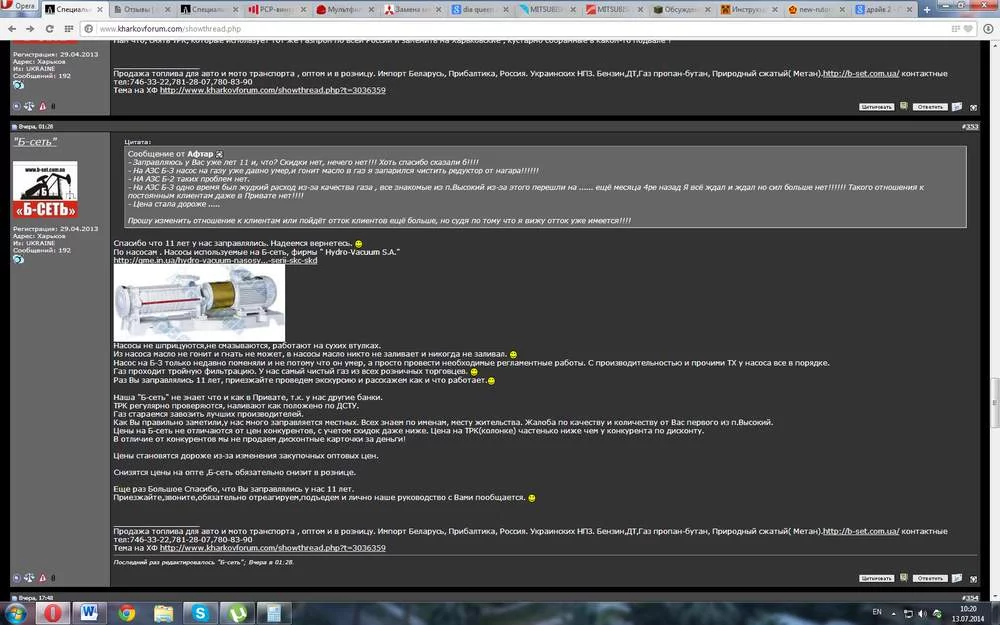This screenshot has height=625, width=1000.
Task: Click multi-quote icon in post #353
Action: (x=904, y=578)
